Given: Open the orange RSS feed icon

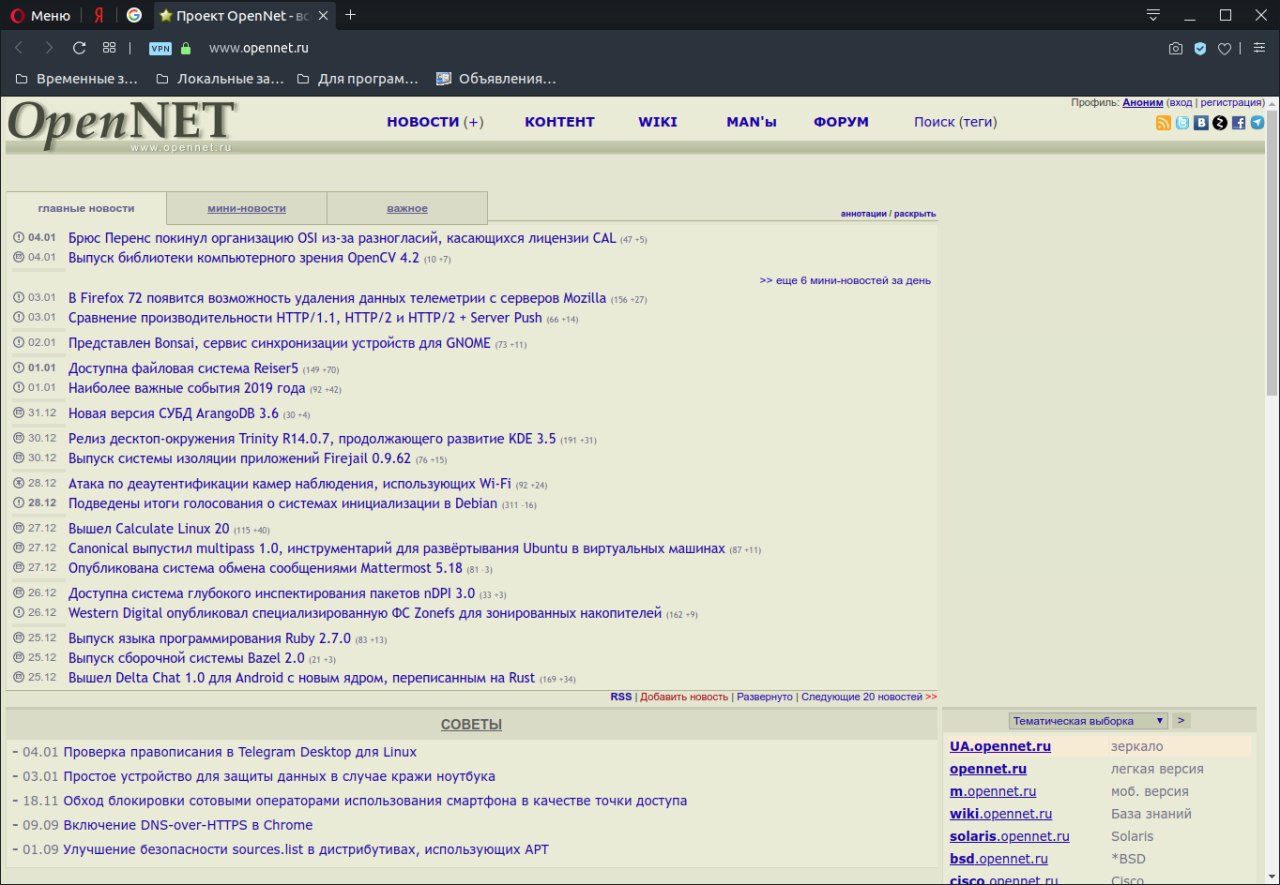Looking at the screenshot, I should (1163, 123).
